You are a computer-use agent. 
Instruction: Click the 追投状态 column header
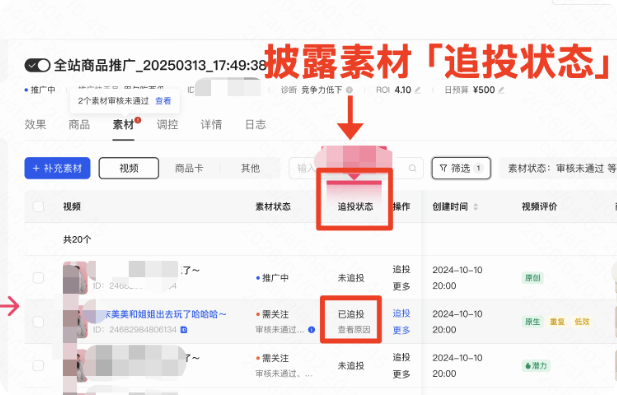pos(355,207)
